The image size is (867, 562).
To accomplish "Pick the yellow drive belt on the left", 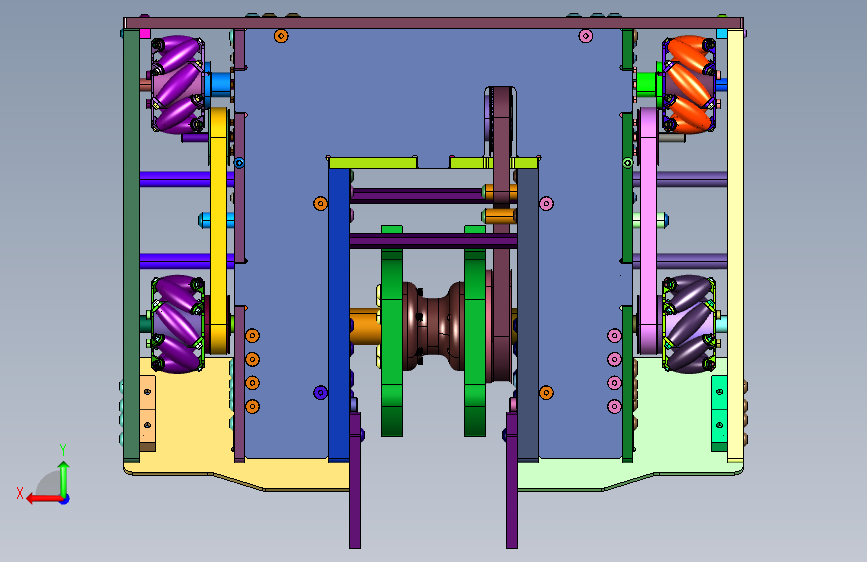I will (218, 231).
